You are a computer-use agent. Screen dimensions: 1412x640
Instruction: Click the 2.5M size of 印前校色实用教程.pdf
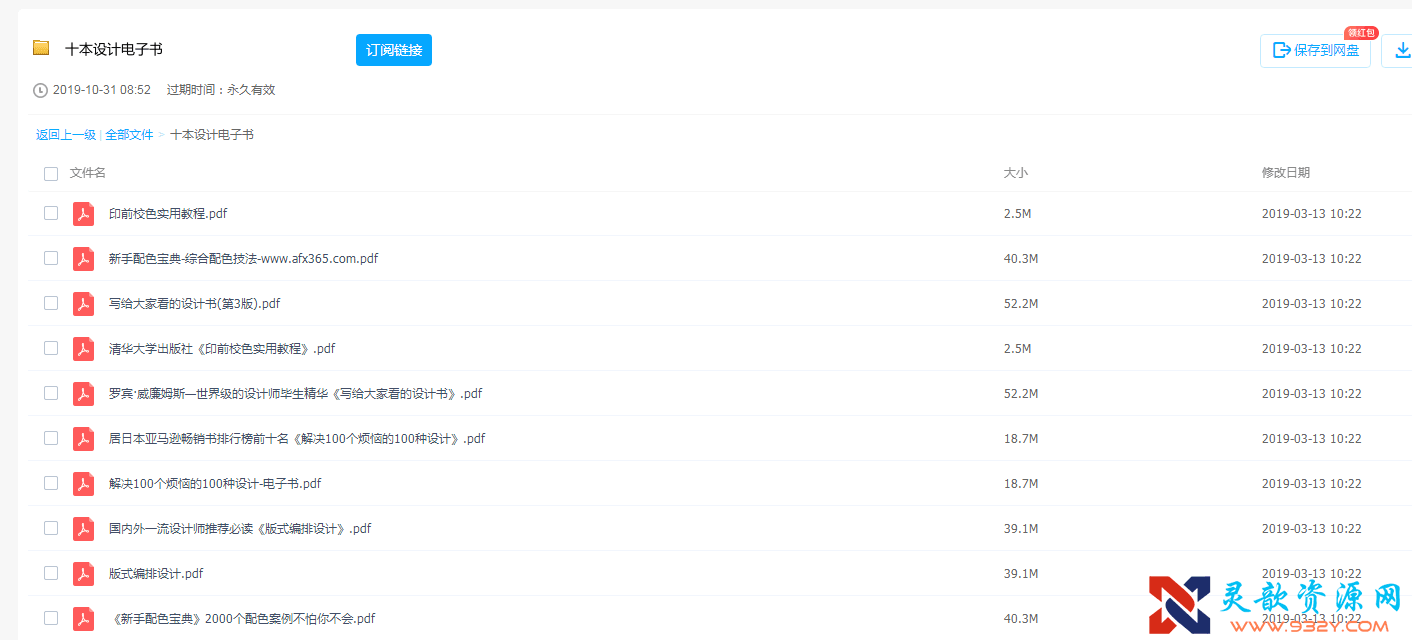click(1018, 214)
